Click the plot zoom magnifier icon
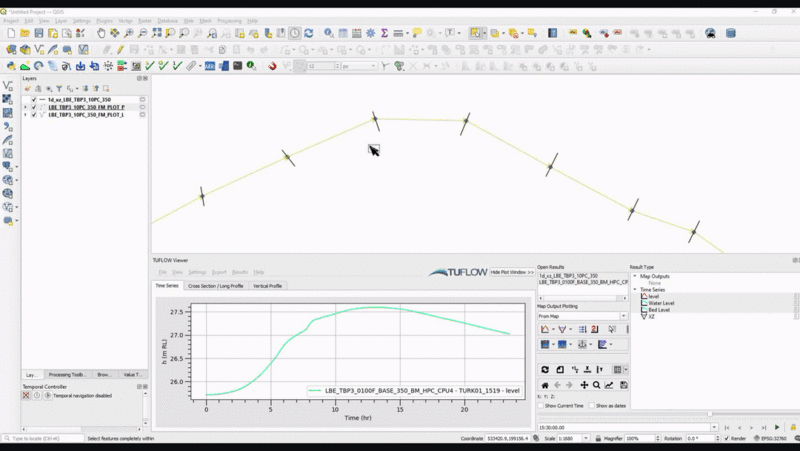800x451 pixels. coord(596,385)
